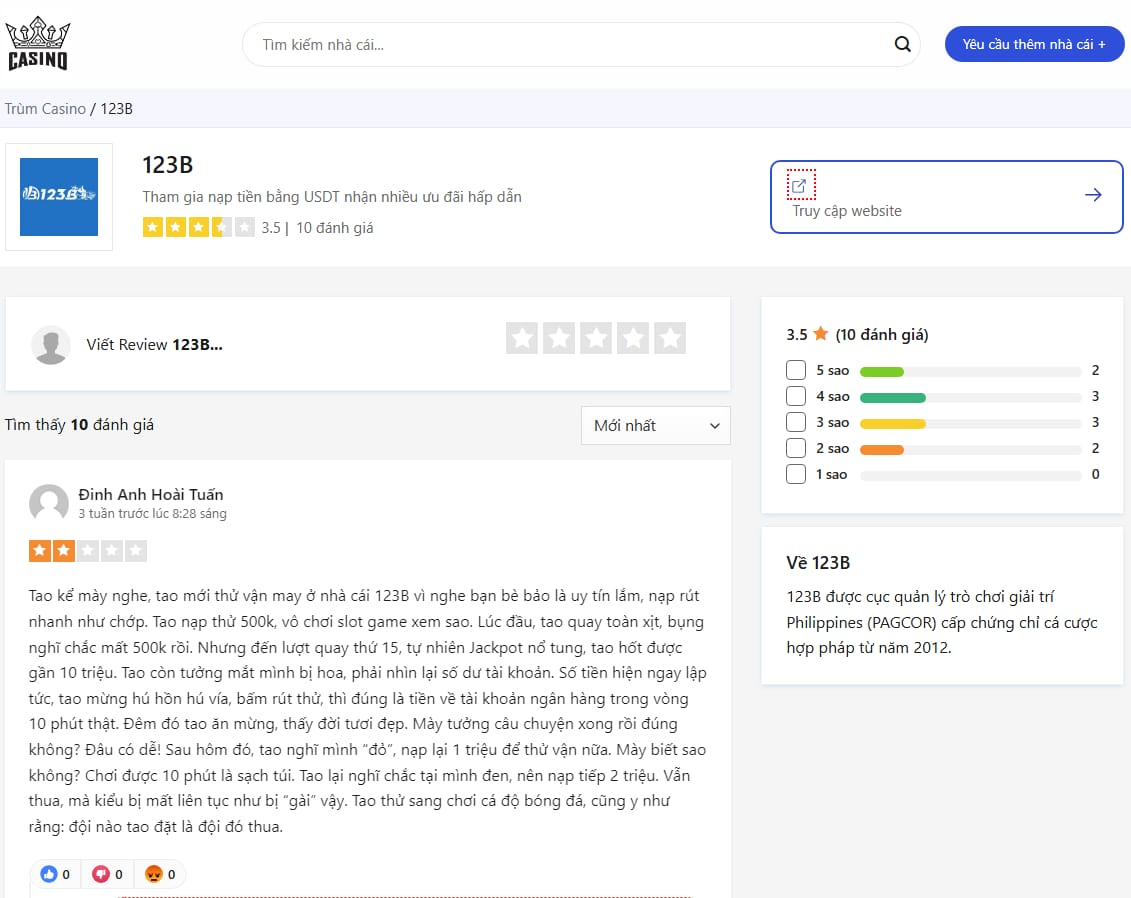Click the right arrow in the website box

(1093, 195)
